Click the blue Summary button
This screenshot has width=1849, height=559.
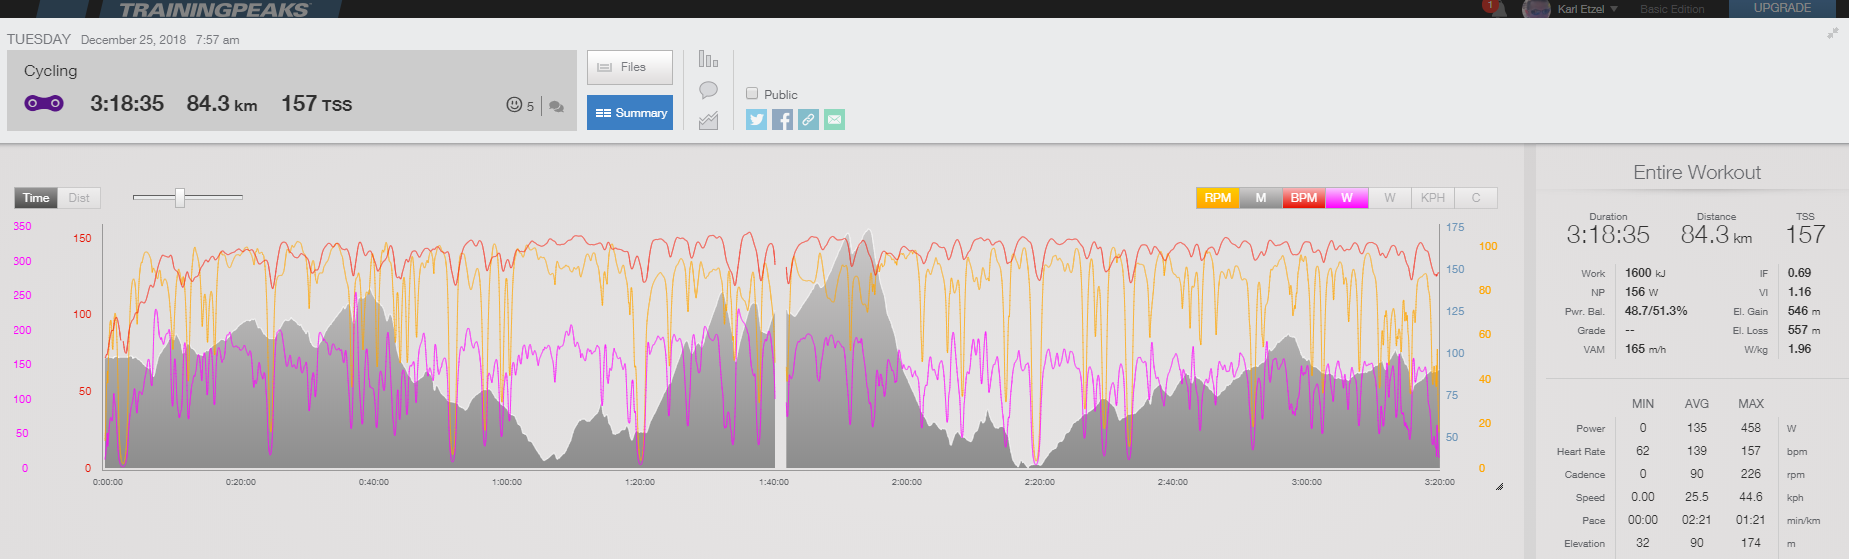(x=629, y=113)
